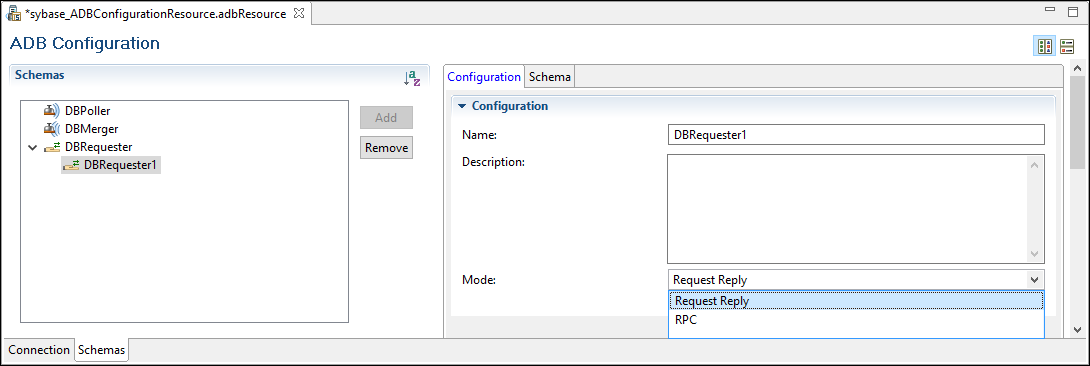Click the alphabetical sort icon in Schemas
The height and width of the screenshot is (366, 1090).
click(x=412, y=78)
